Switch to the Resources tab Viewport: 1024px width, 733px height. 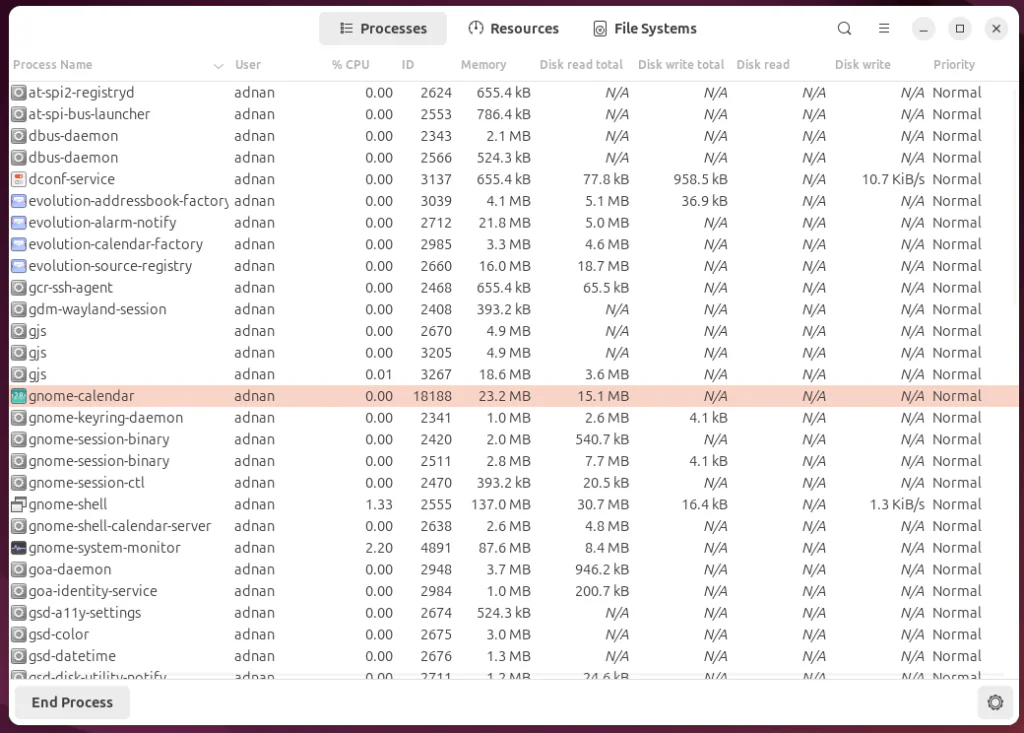(x=513, y=28)
